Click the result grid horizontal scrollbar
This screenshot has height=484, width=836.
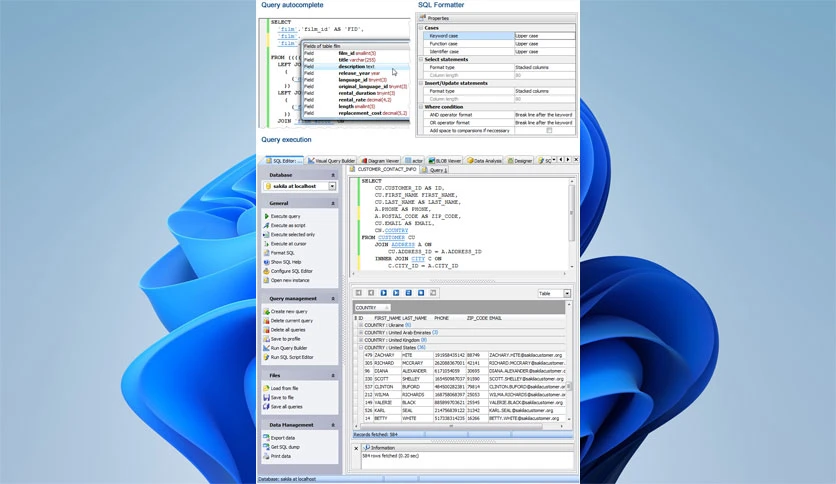tap(459, 426)
